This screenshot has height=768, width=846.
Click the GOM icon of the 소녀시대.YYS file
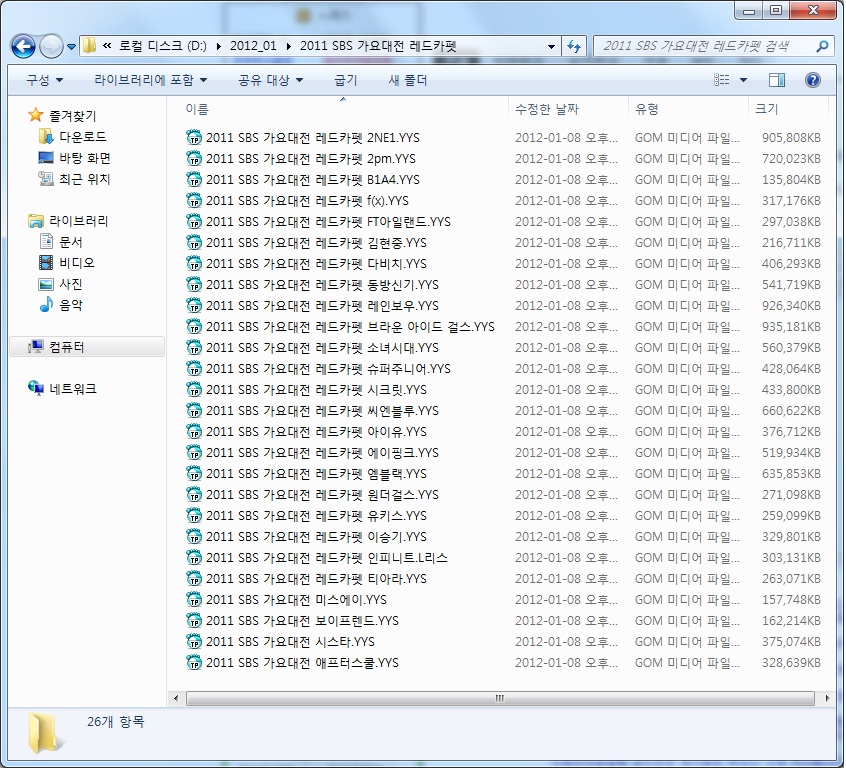194,348
